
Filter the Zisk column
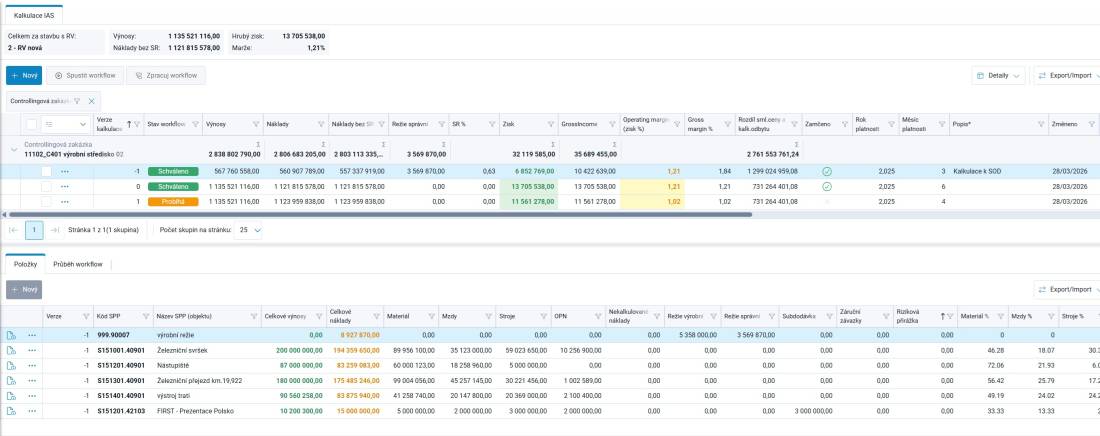551,124
